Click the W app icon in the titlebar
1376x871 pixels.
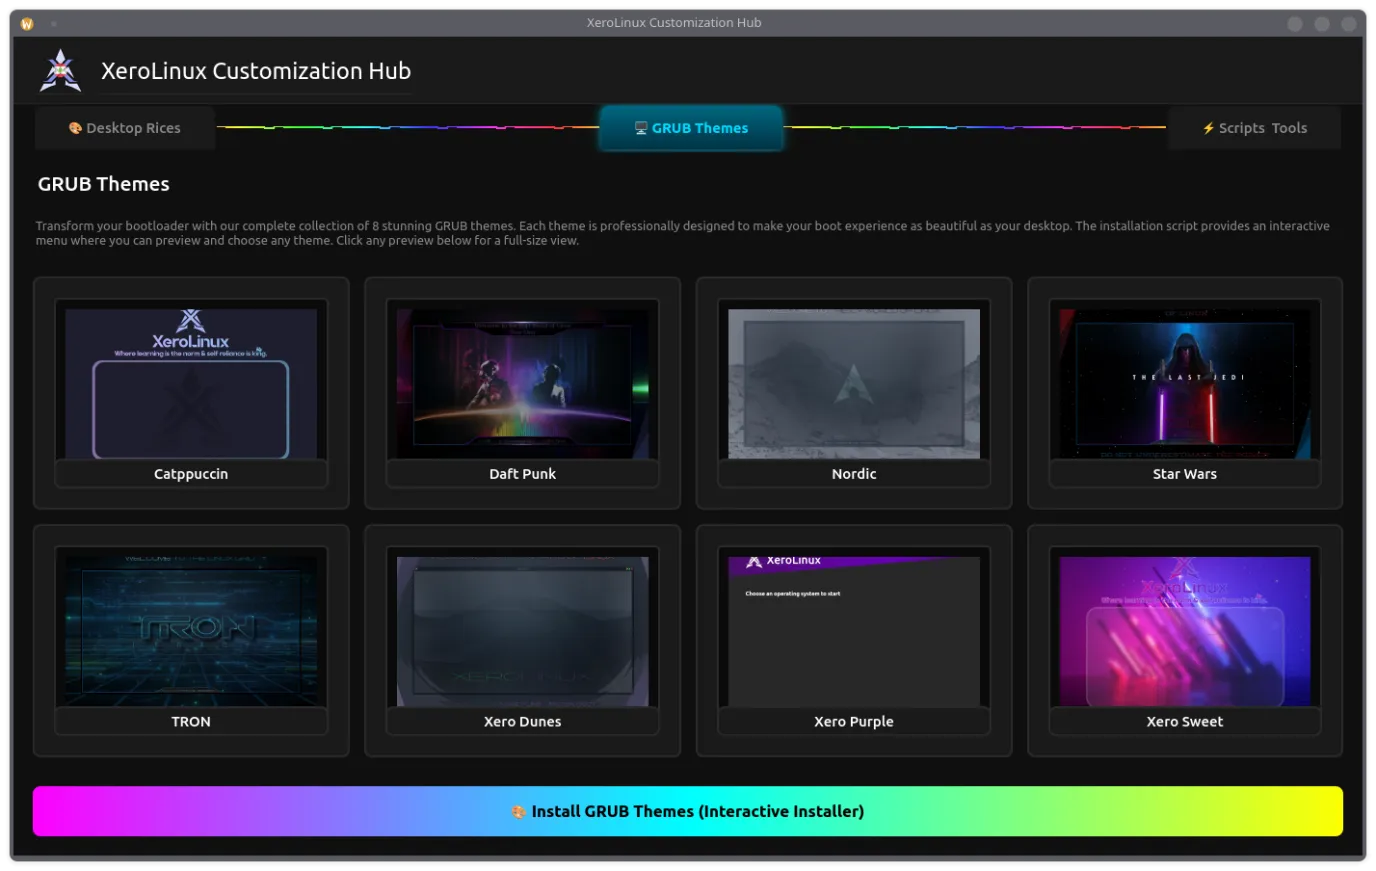click(26, 22)
